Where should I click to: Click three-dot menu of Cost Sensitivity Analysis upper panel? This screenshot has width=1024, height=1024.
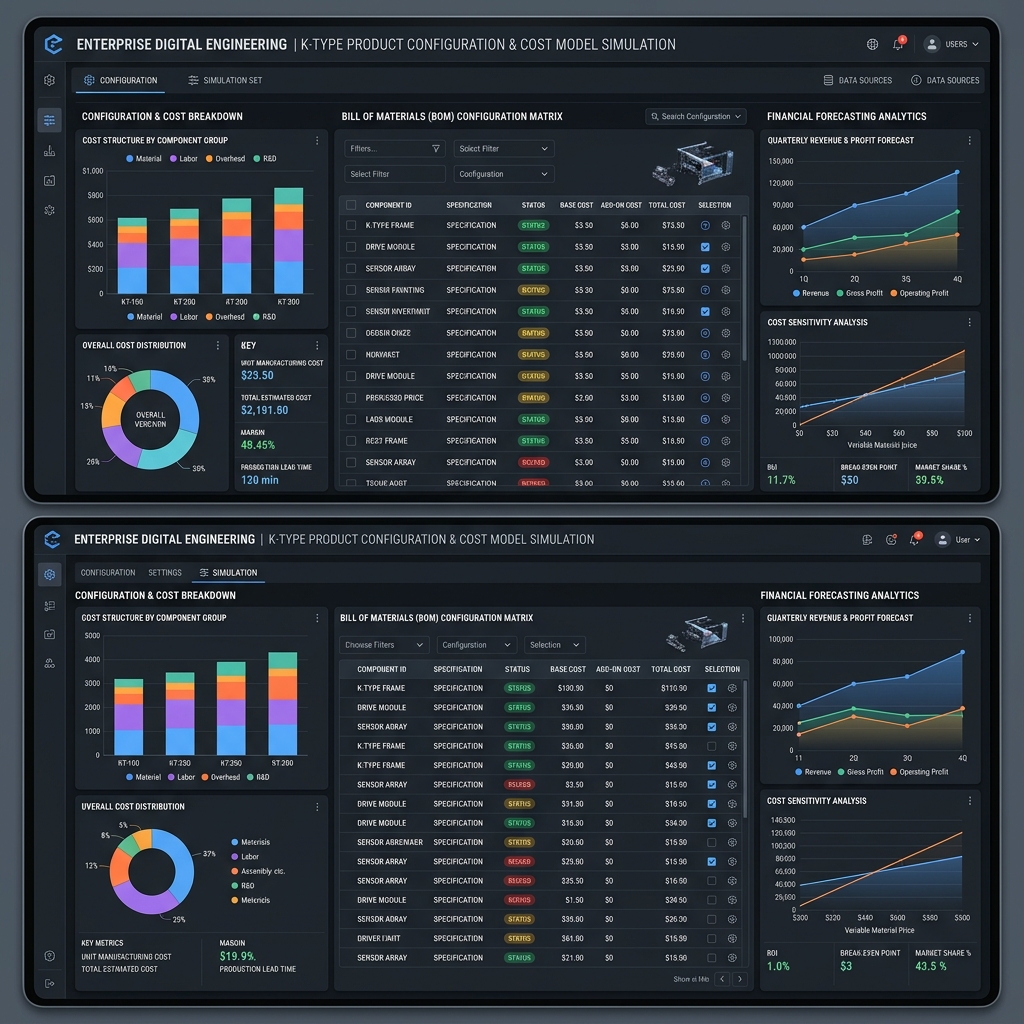point(969,323)
